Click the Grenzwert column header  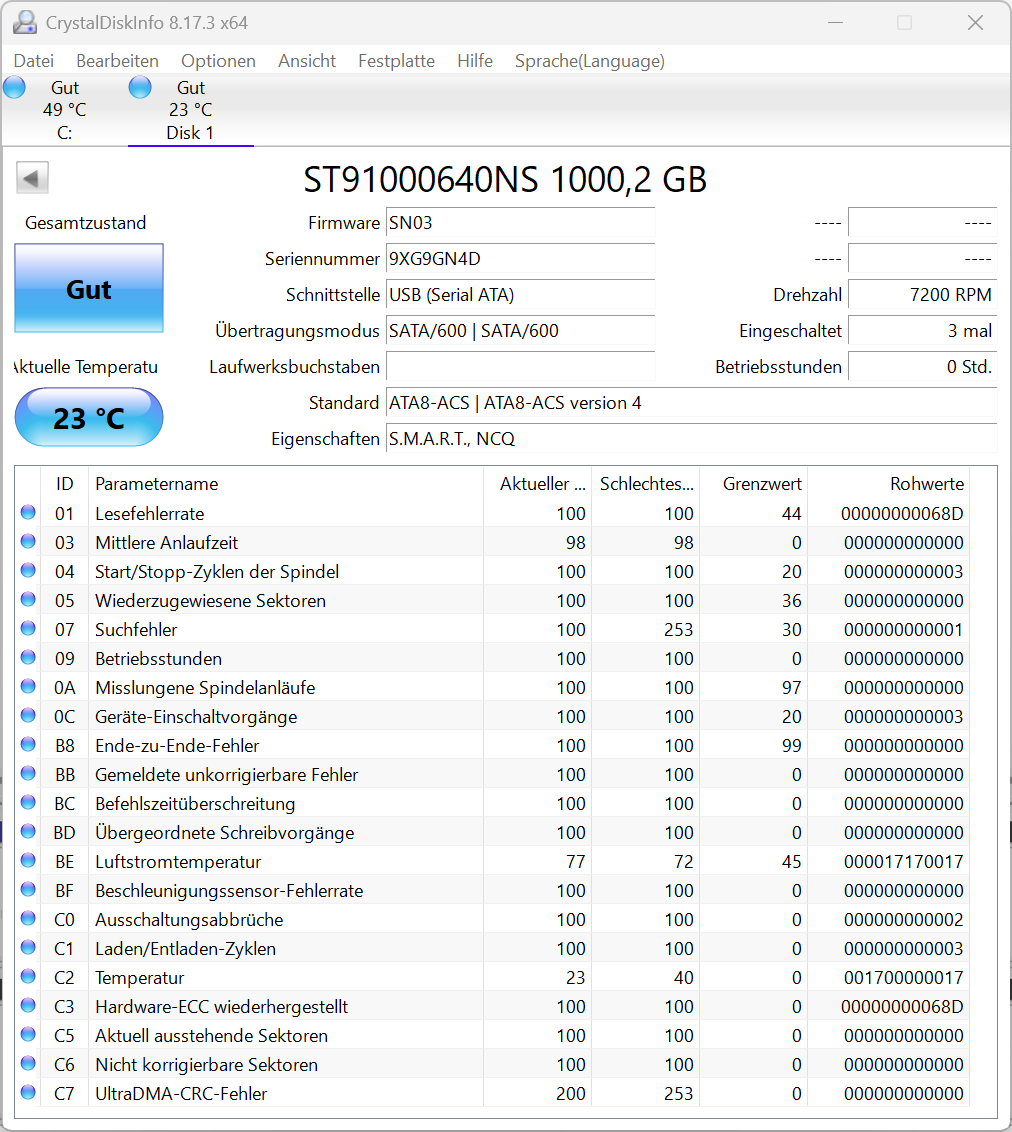tap(754, 484)
